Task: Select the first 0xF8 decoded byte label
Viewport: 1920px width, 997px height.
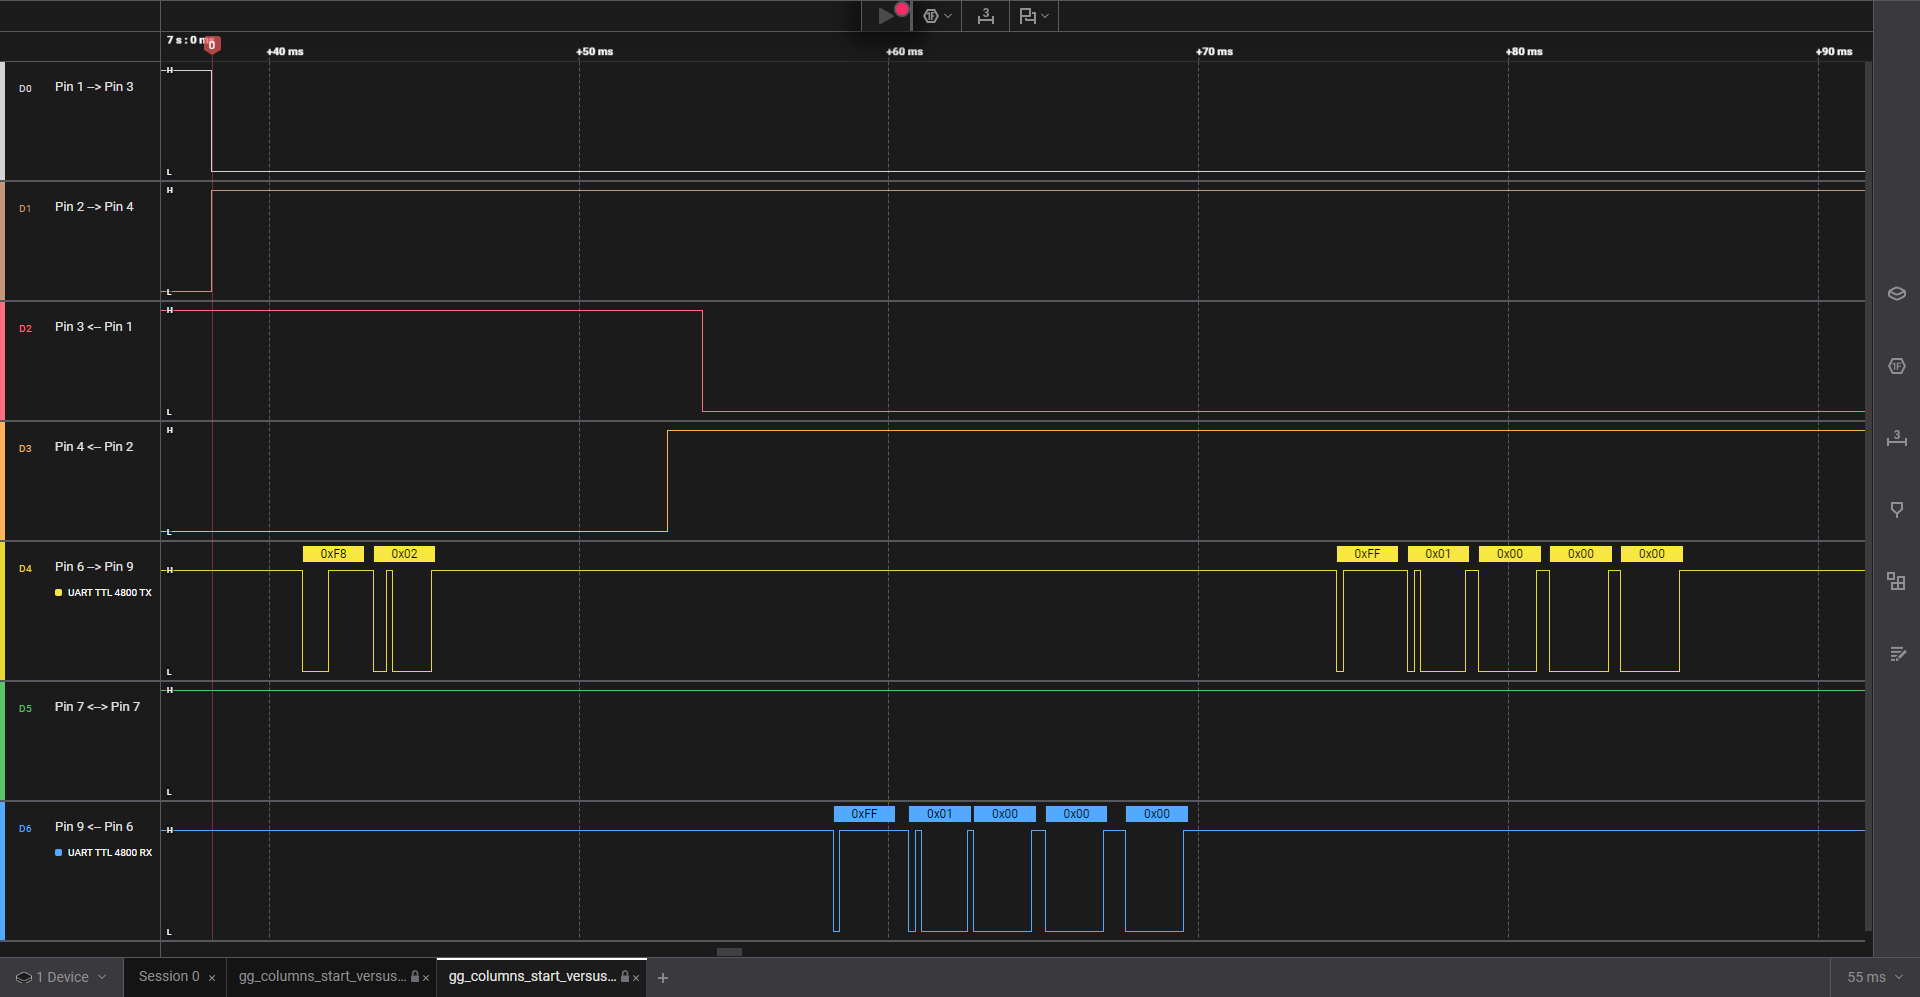Action: (x=333, y=554)
